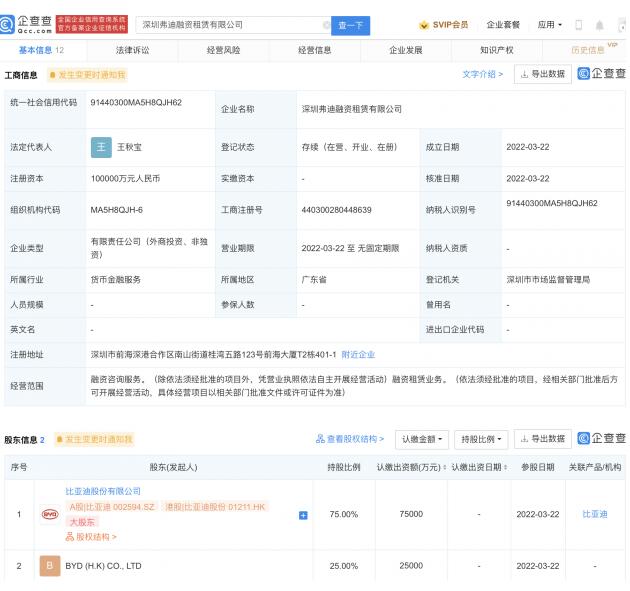The width and height of the screenshot is (630, 591).
Task: Click the 王 avatar of legal representative
Action: (x=101, y=147)
